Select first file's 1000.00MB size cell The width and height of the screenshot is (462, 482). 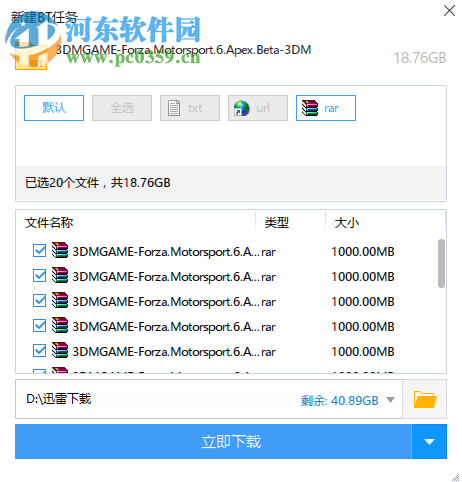pyautogui.click(x=363, y=252)
